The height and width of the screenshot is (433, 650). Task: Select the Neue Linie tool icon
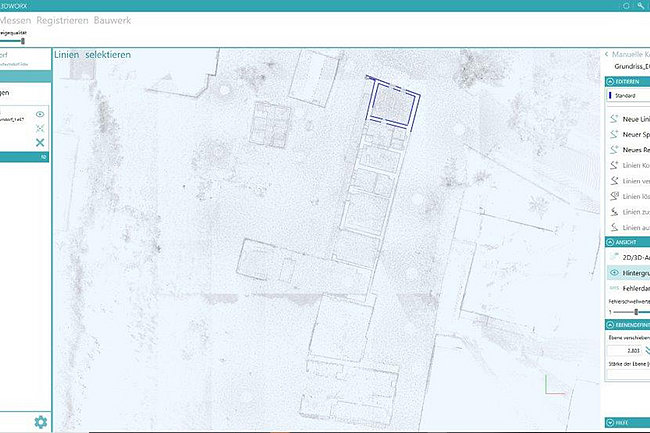[614, 118]
